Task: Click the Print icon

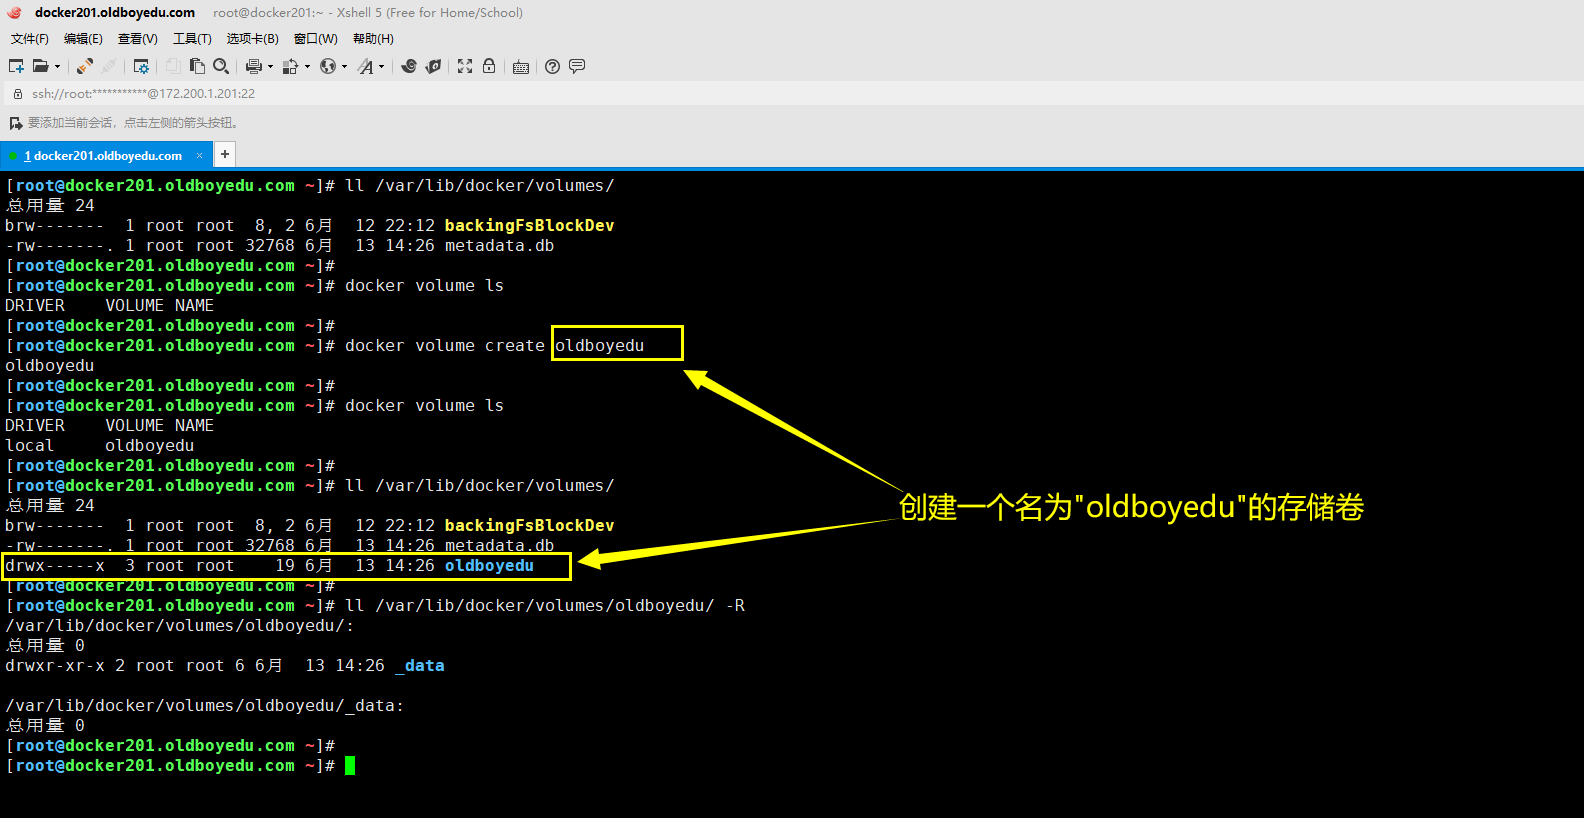Action: pyautogui.click(x=254, y=66)
